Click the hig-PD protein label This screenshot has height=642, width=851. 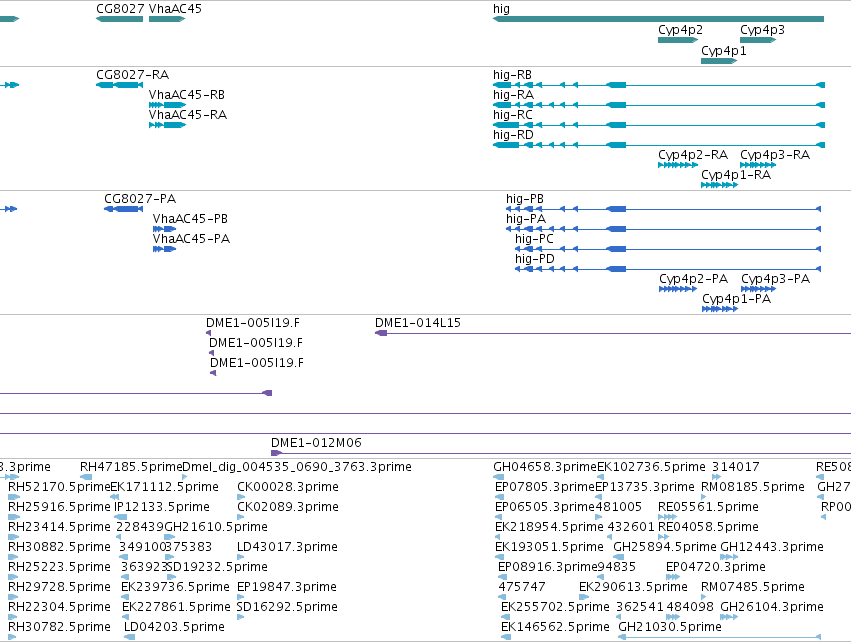point(535,259)
